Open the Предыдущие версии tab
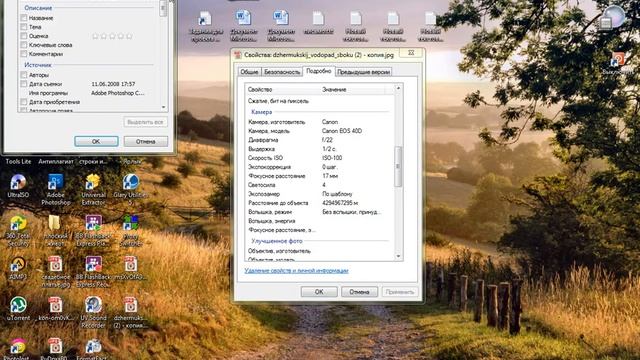Image resolution: width=640 pixels, height=360 pixels. click(x=363, y=72)
